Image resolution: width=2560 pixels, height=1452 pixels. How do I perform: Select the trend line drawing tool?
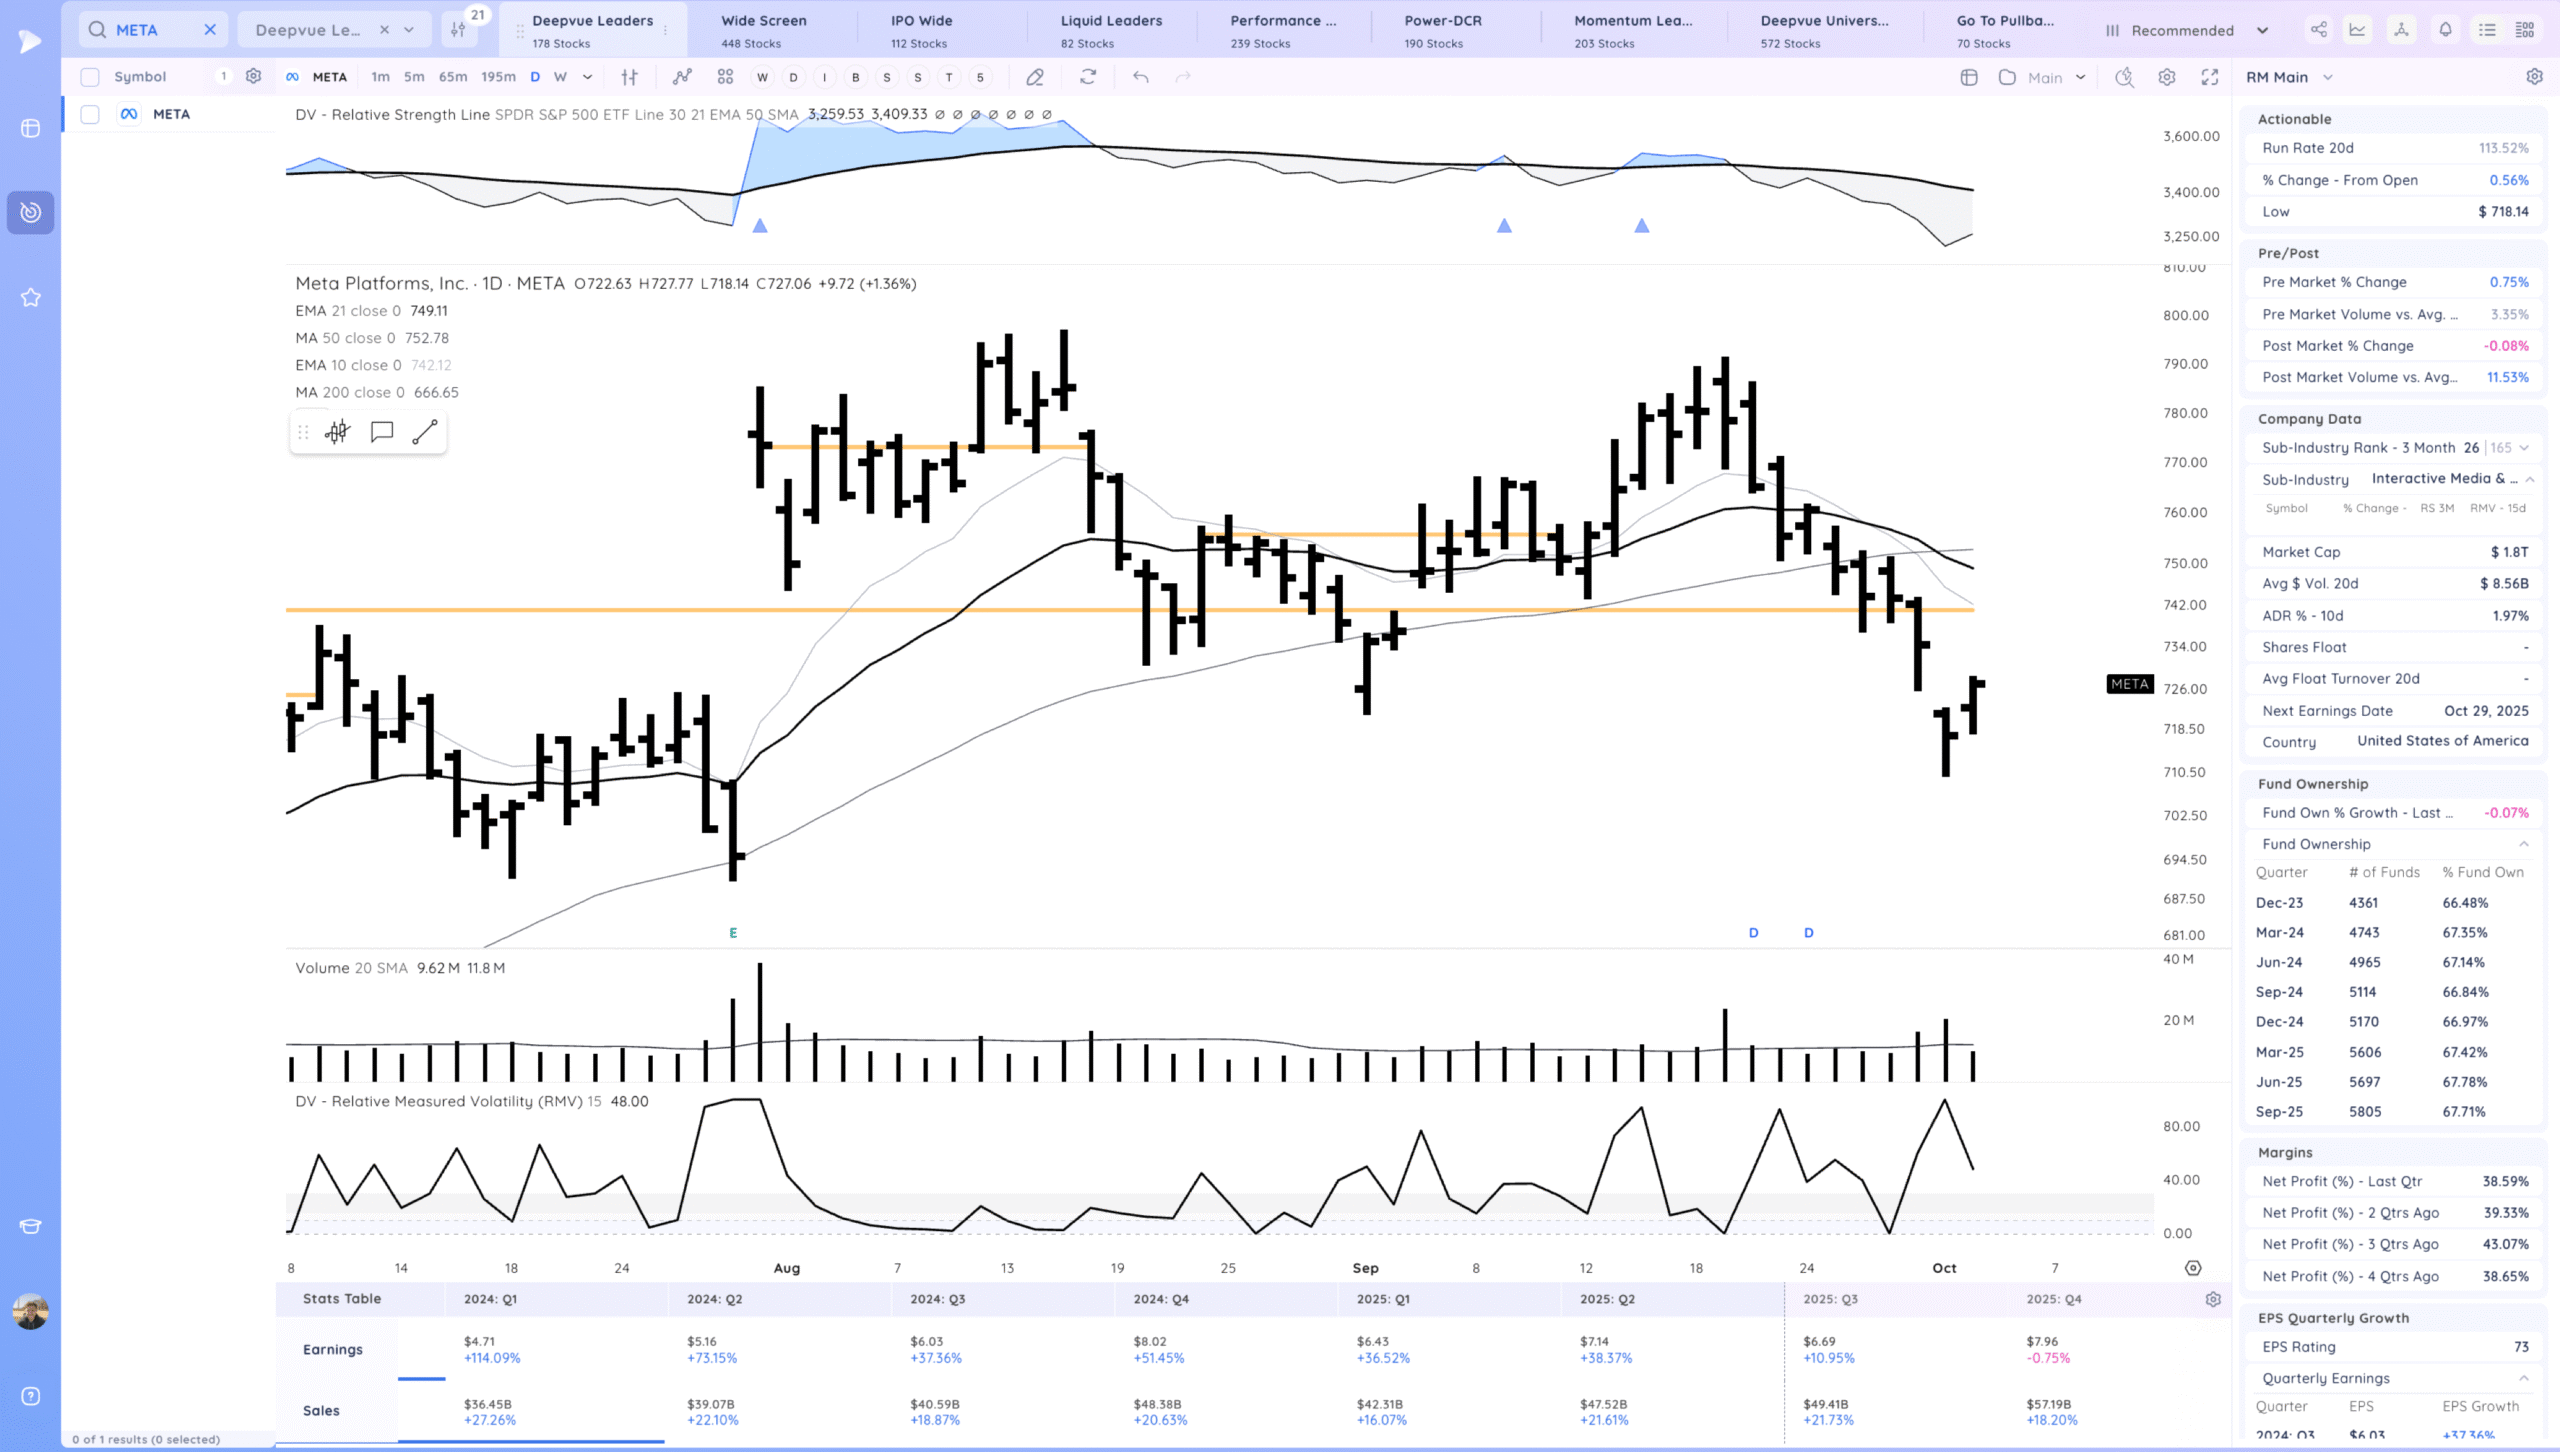(425, 432)
